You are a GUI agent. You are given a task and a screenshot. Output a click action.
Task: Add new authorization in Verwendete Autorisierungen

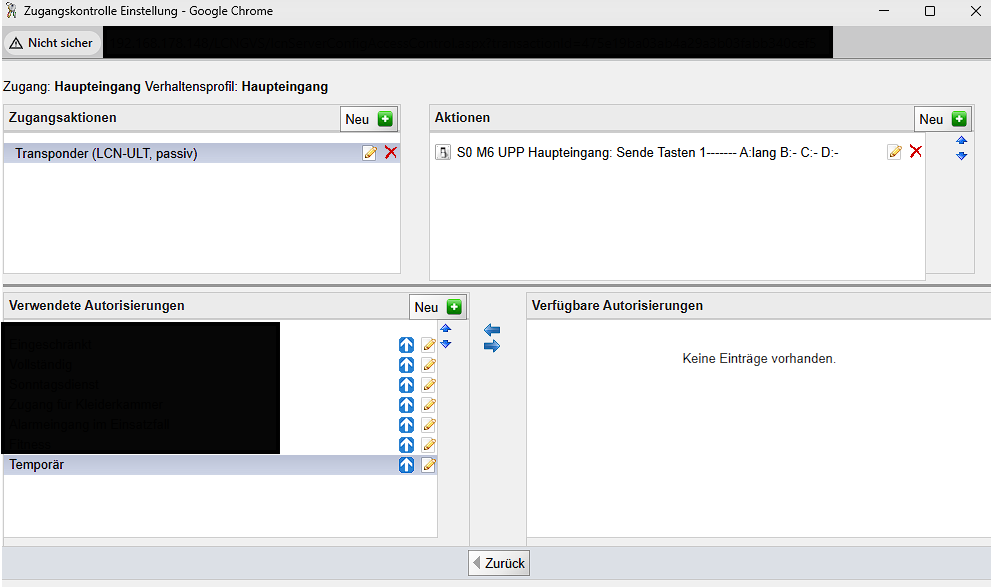(438, 307)
